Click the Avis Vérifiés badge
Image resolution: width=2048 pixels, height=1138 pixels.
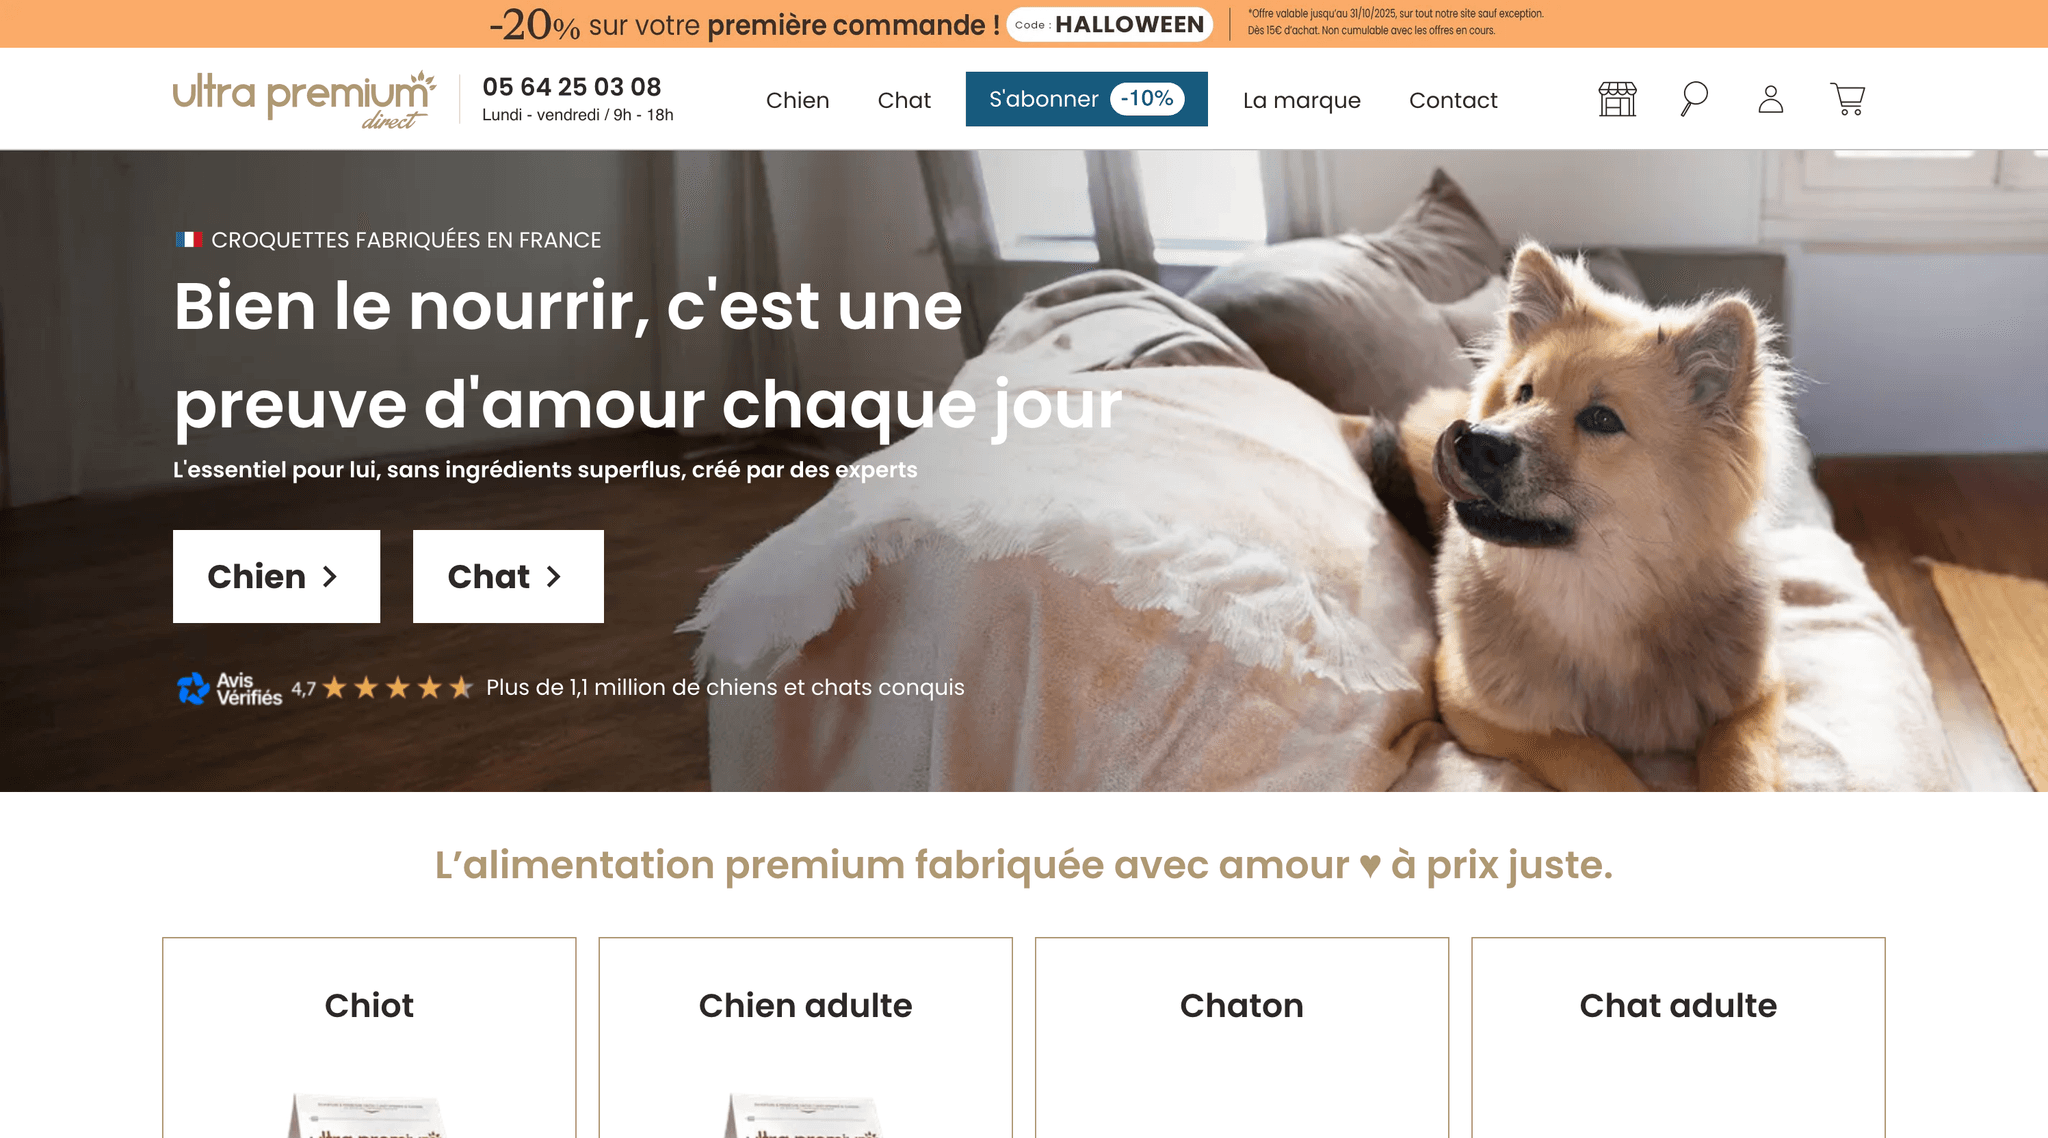[230, 688]
